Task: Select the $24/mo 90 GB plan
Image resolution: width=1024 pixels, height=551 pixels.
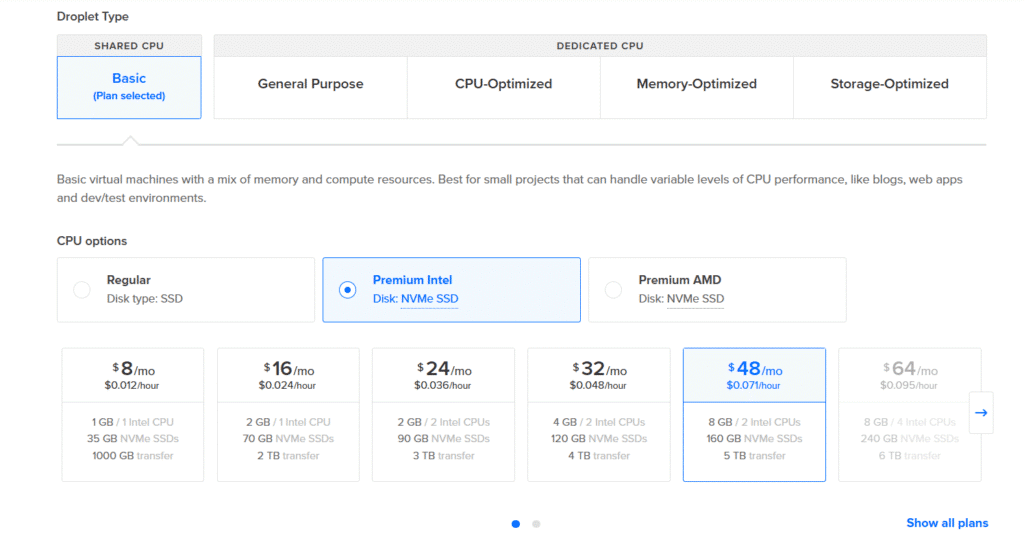Action: 443,415
